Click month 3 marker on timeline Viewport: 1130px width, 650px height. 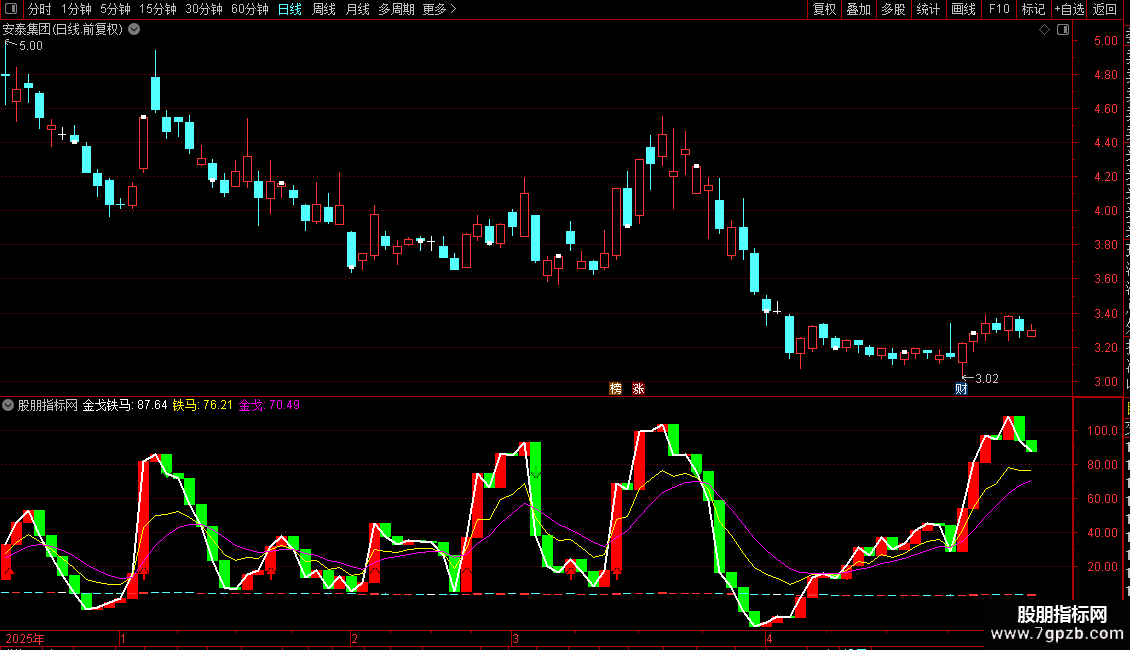point(515,638)
